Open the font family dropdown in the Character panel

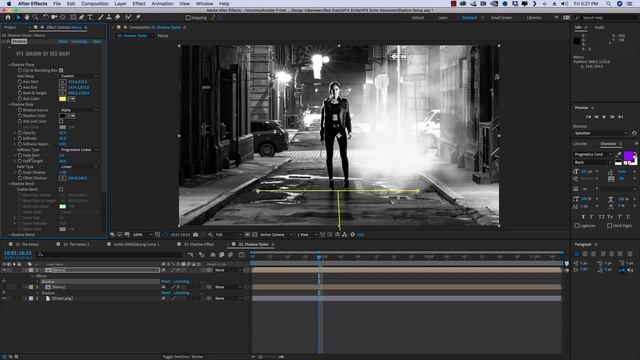point(593,154)
